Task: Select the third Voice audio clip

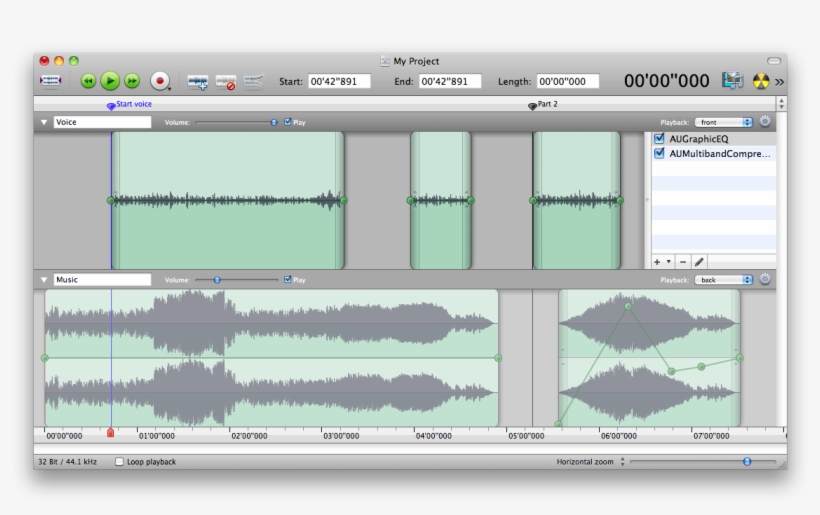Action: [x=577, y=200]
